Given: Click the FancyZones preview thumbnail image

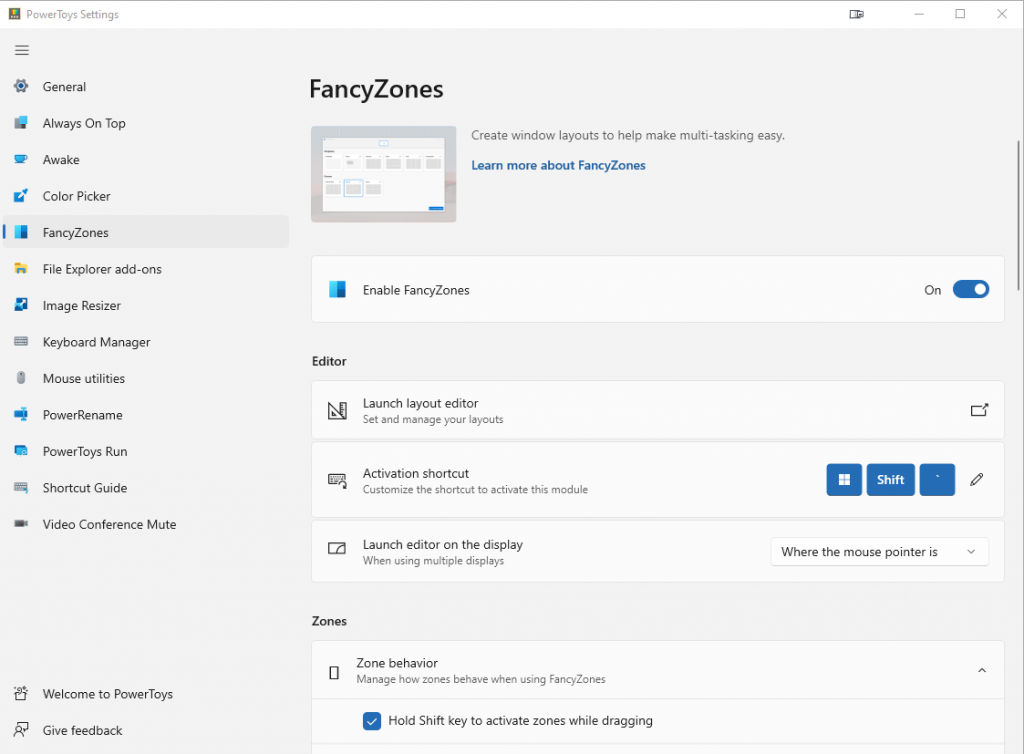Looking at the screenshot, I should coord(383,174).
